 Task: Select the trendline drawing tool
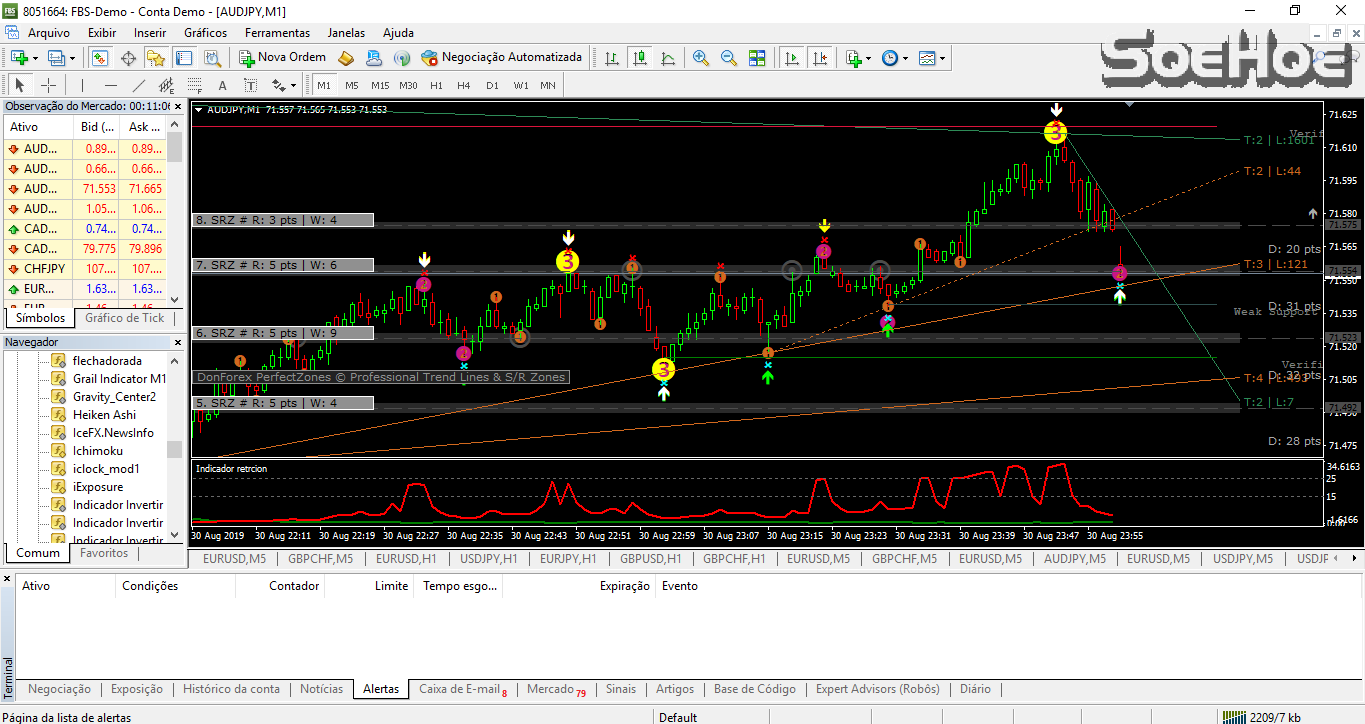137,85
